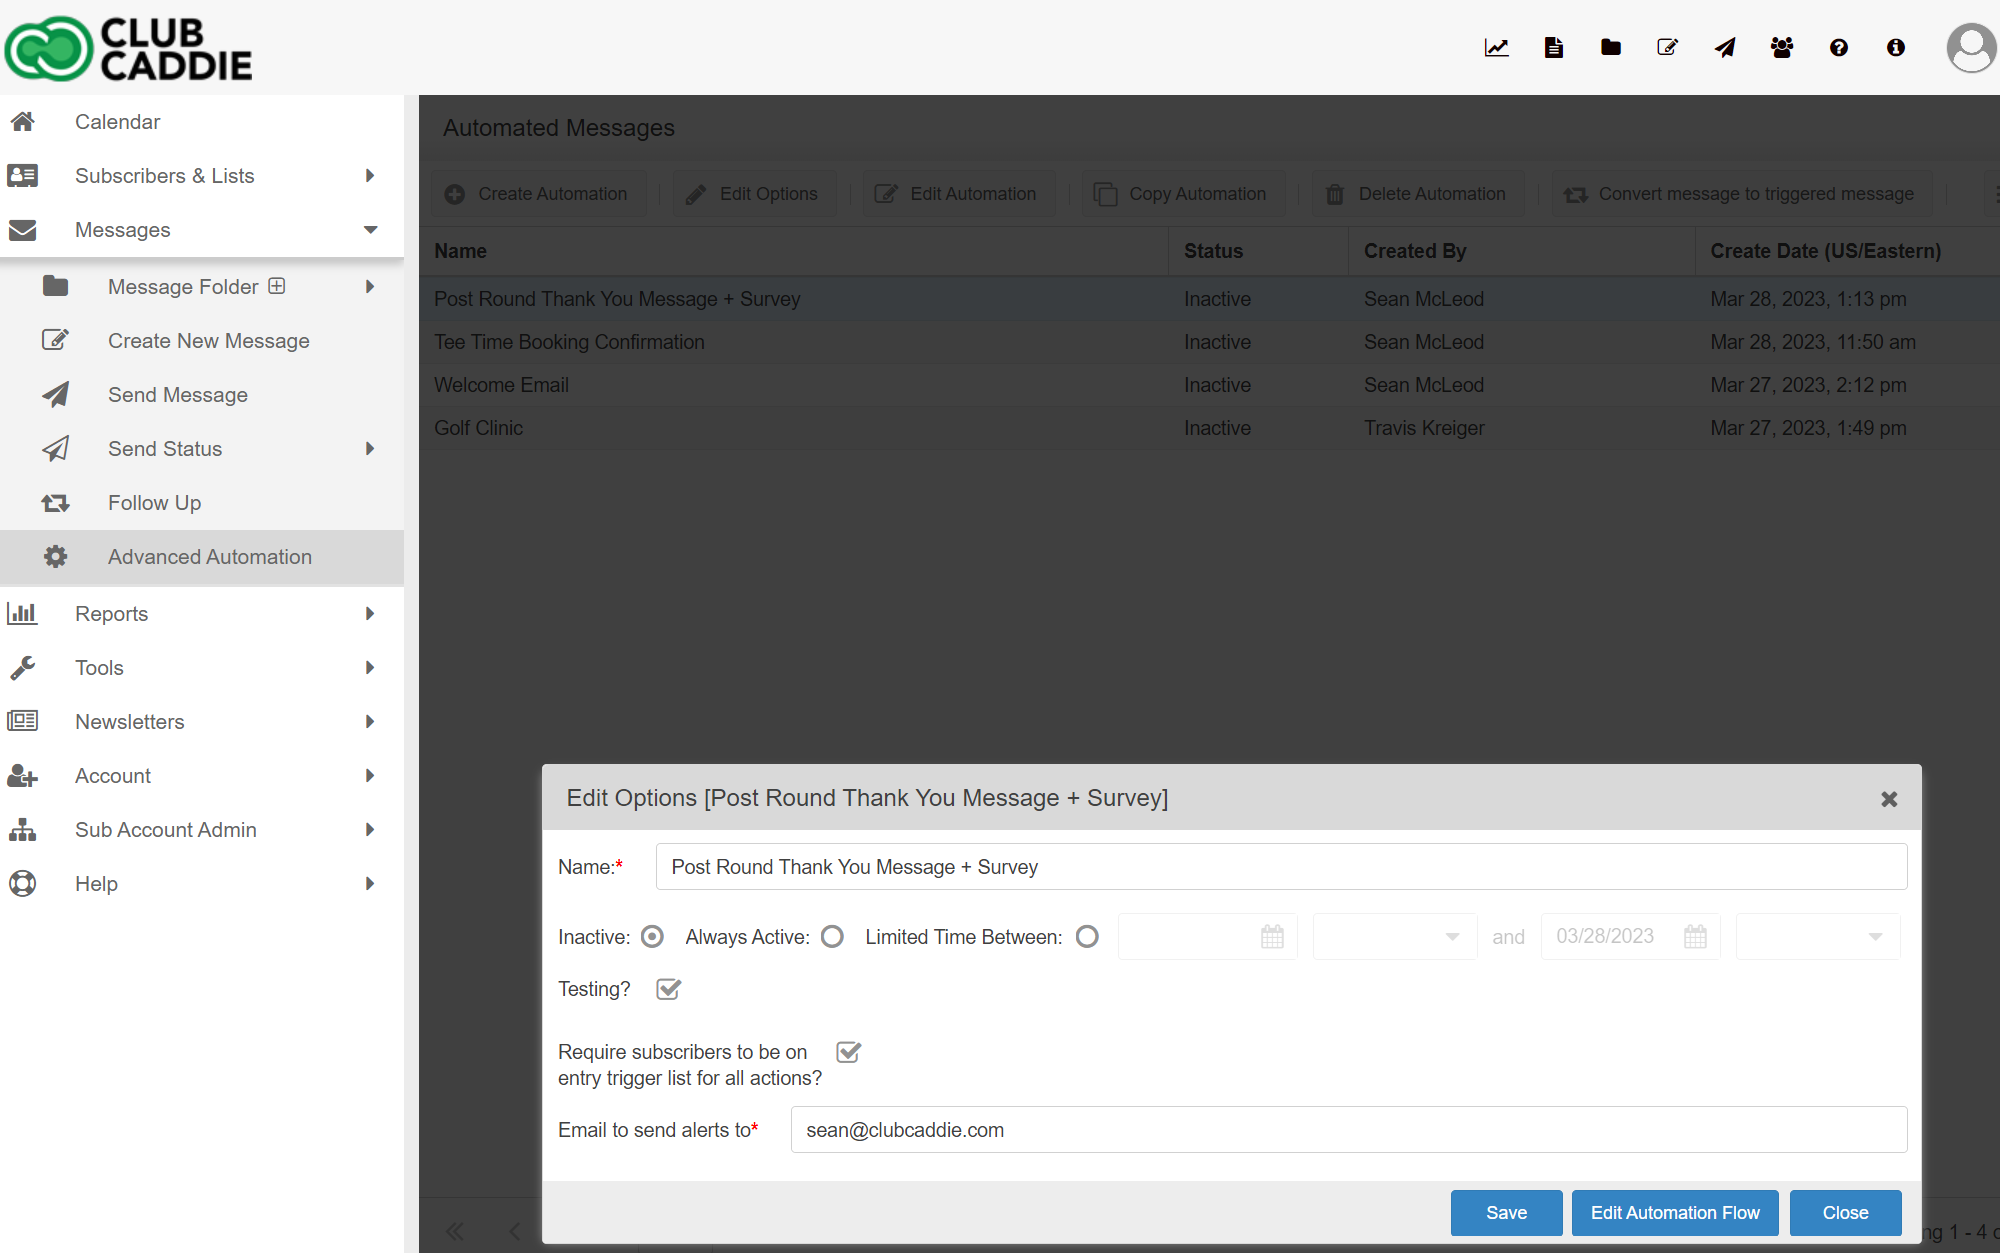Open the start time dropdown
Image resolution: width=2000 pixels, height=1253 pixels.
1394,937
